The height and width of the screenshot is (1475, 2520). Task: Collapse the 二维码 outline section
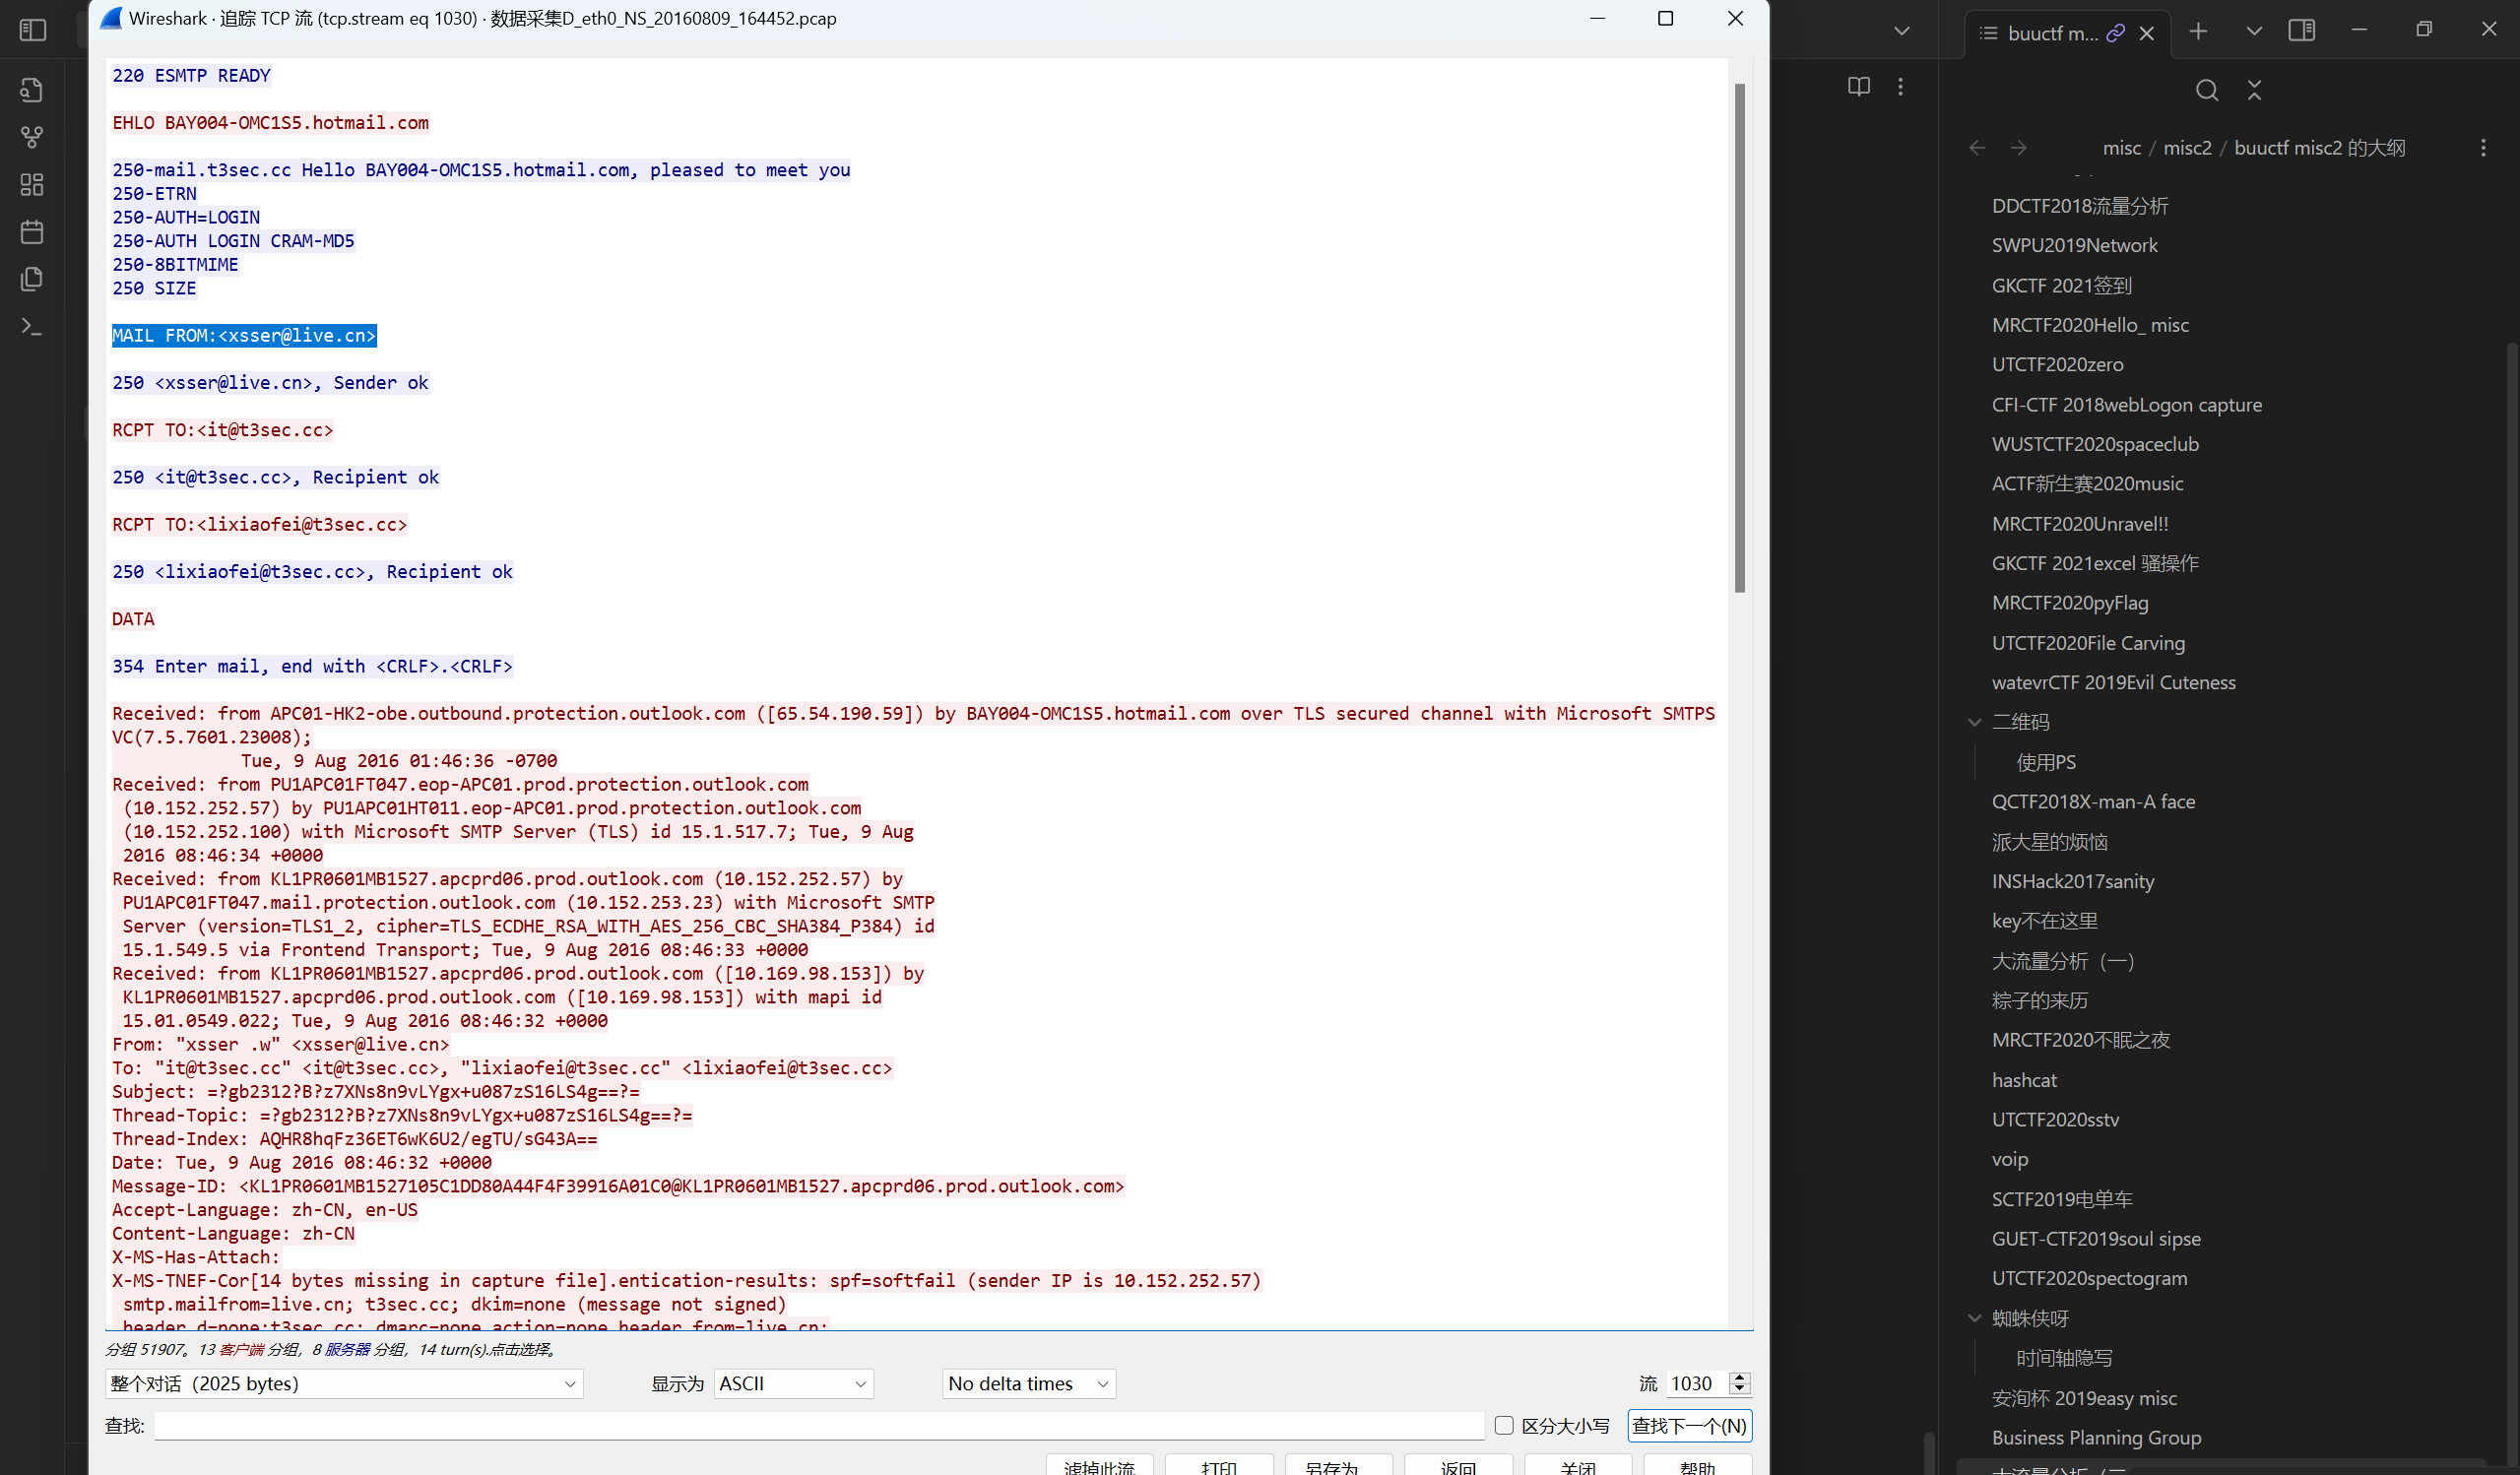click(x=1974, y=722)
